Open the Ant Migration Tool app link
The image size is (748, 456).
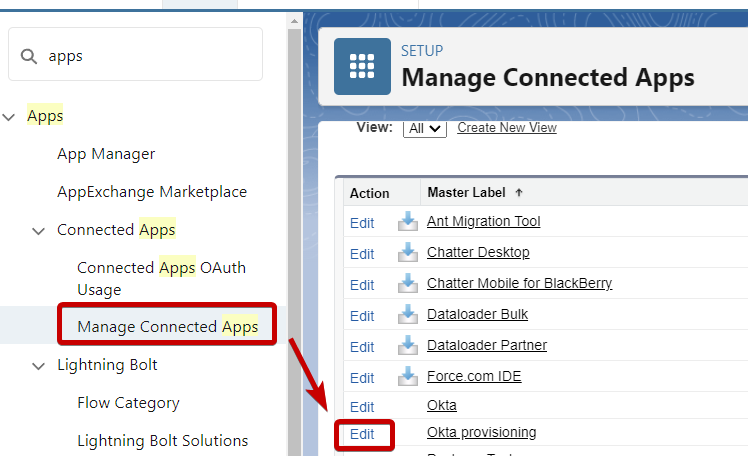tap(483, 221)
